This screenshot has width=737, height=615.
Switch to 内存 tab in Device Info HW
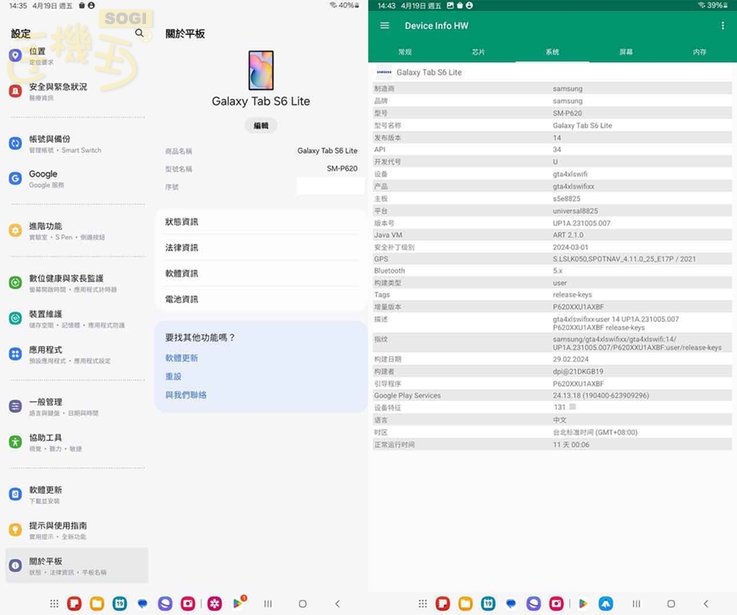pos(699,52)
